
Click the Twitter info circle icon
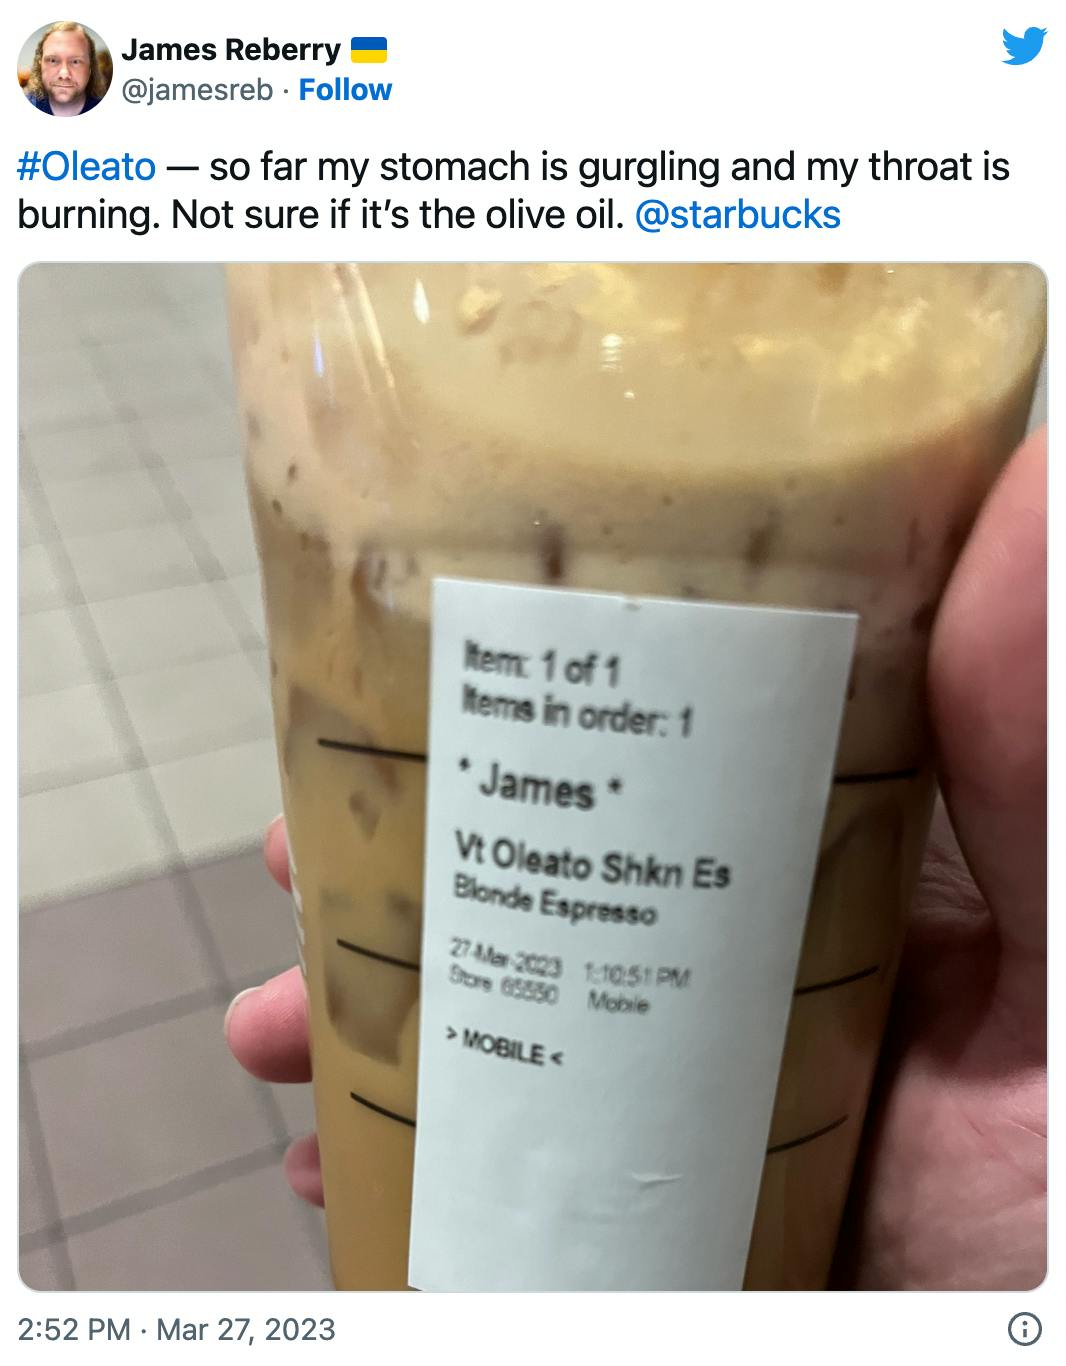pyautogui.click(x=1024, y=1329)
